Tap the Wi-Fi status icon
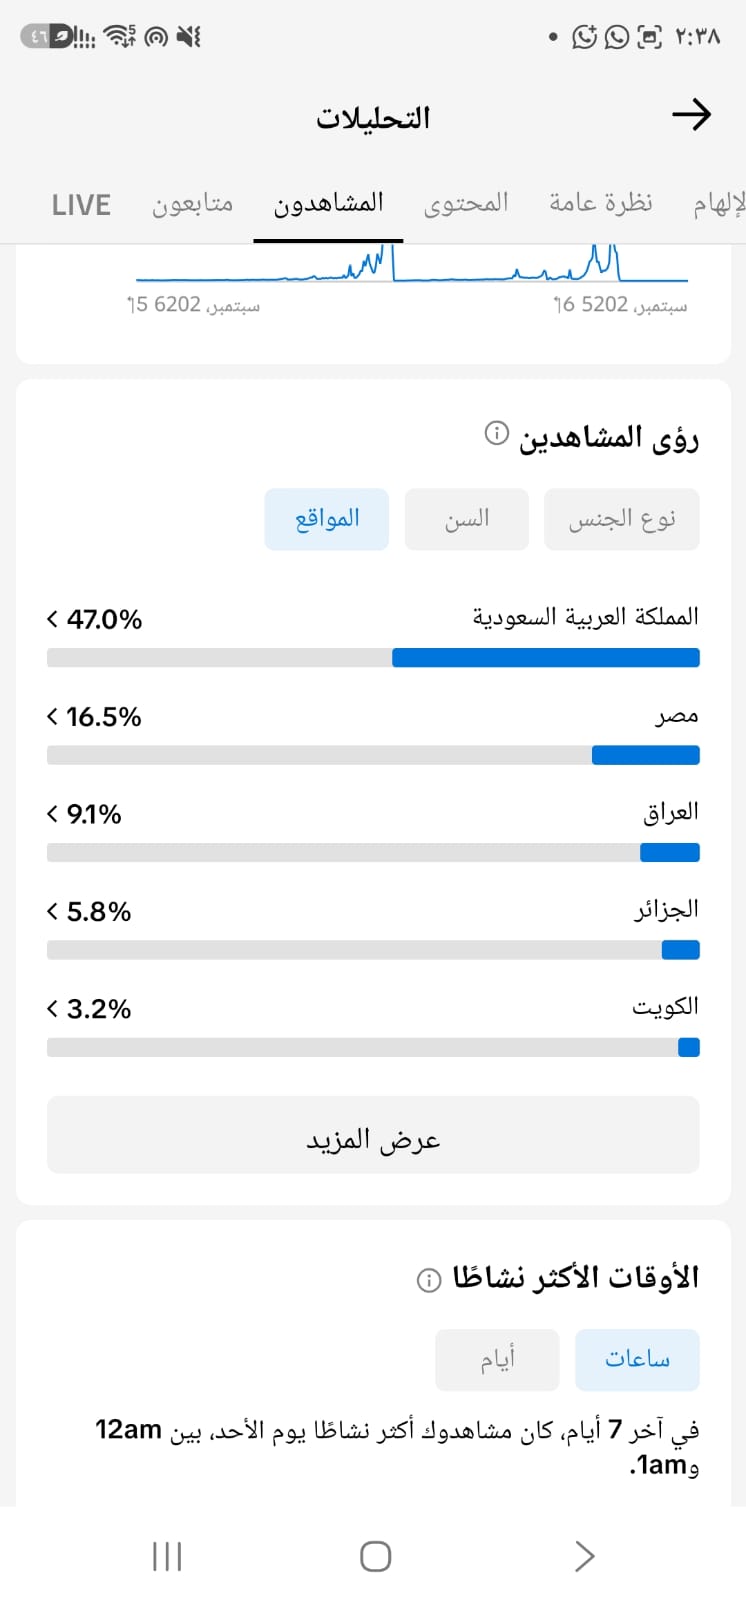The width and height of the screenshot is (746, 1600). click(x=121, y=36)
